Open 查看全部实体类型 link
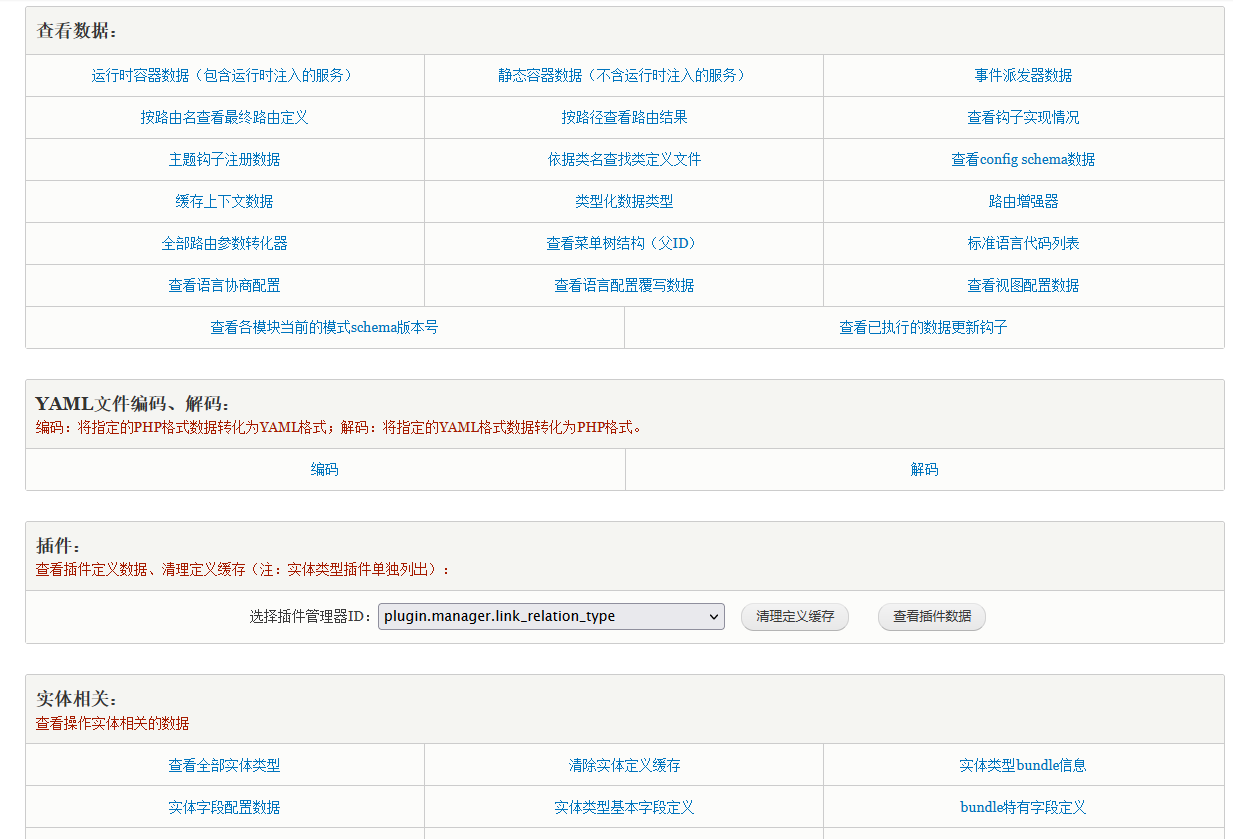The height and width of the screenshot is (839, 1233). pos(224,765)
